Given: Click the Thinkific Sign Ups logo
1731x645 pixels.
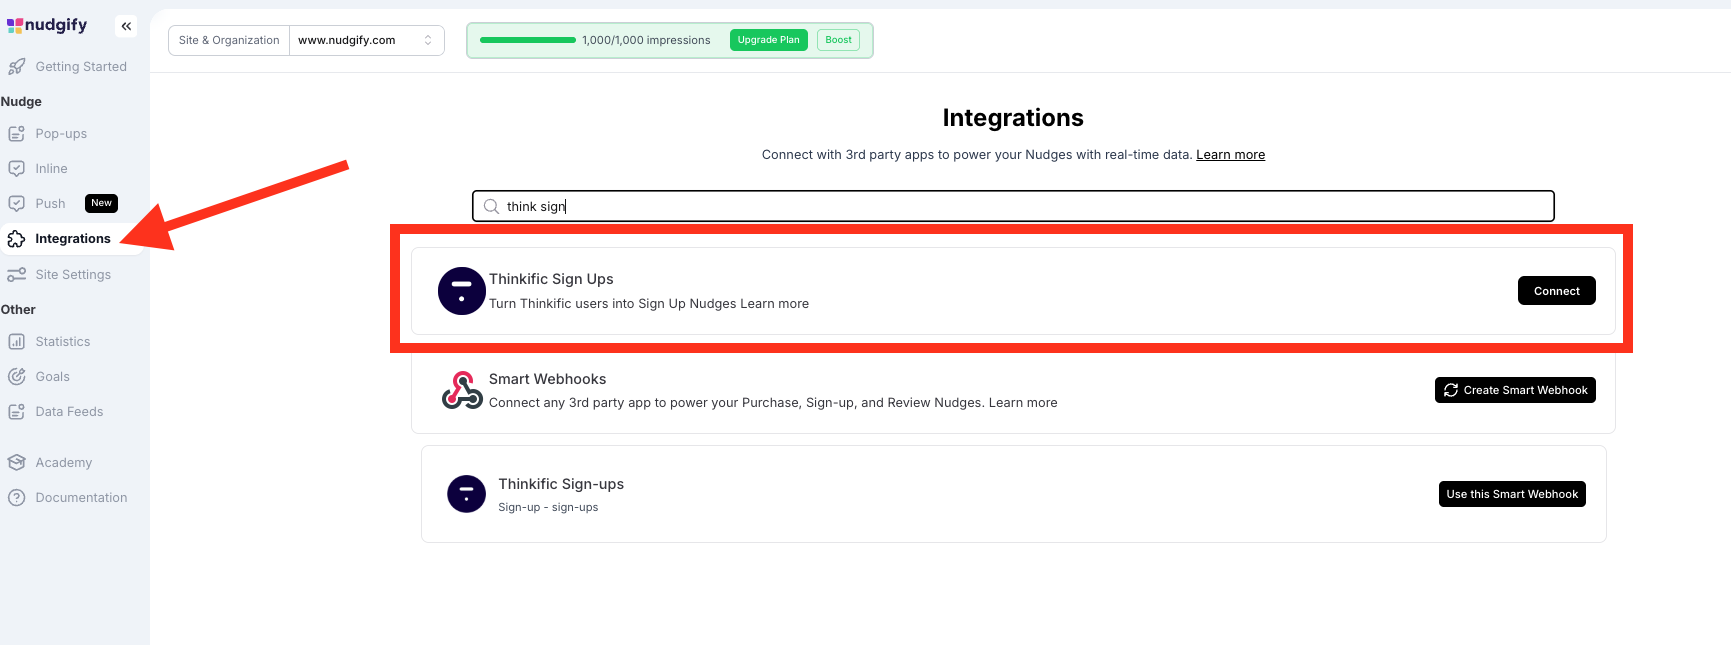Looking at the screenshot, I should pos(462,291).
